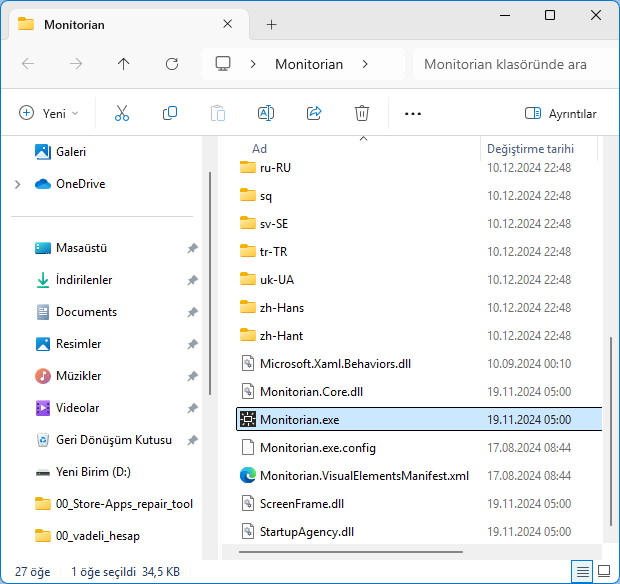Click the Copy icon in toolbar
The image size is (620, 584).
pyautogui.click(x=170, y=113)
